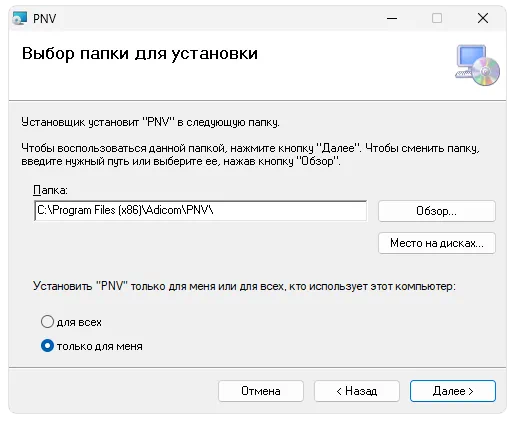Click into the folder path input field
The image size is (513, 421).
coord(200,211)
